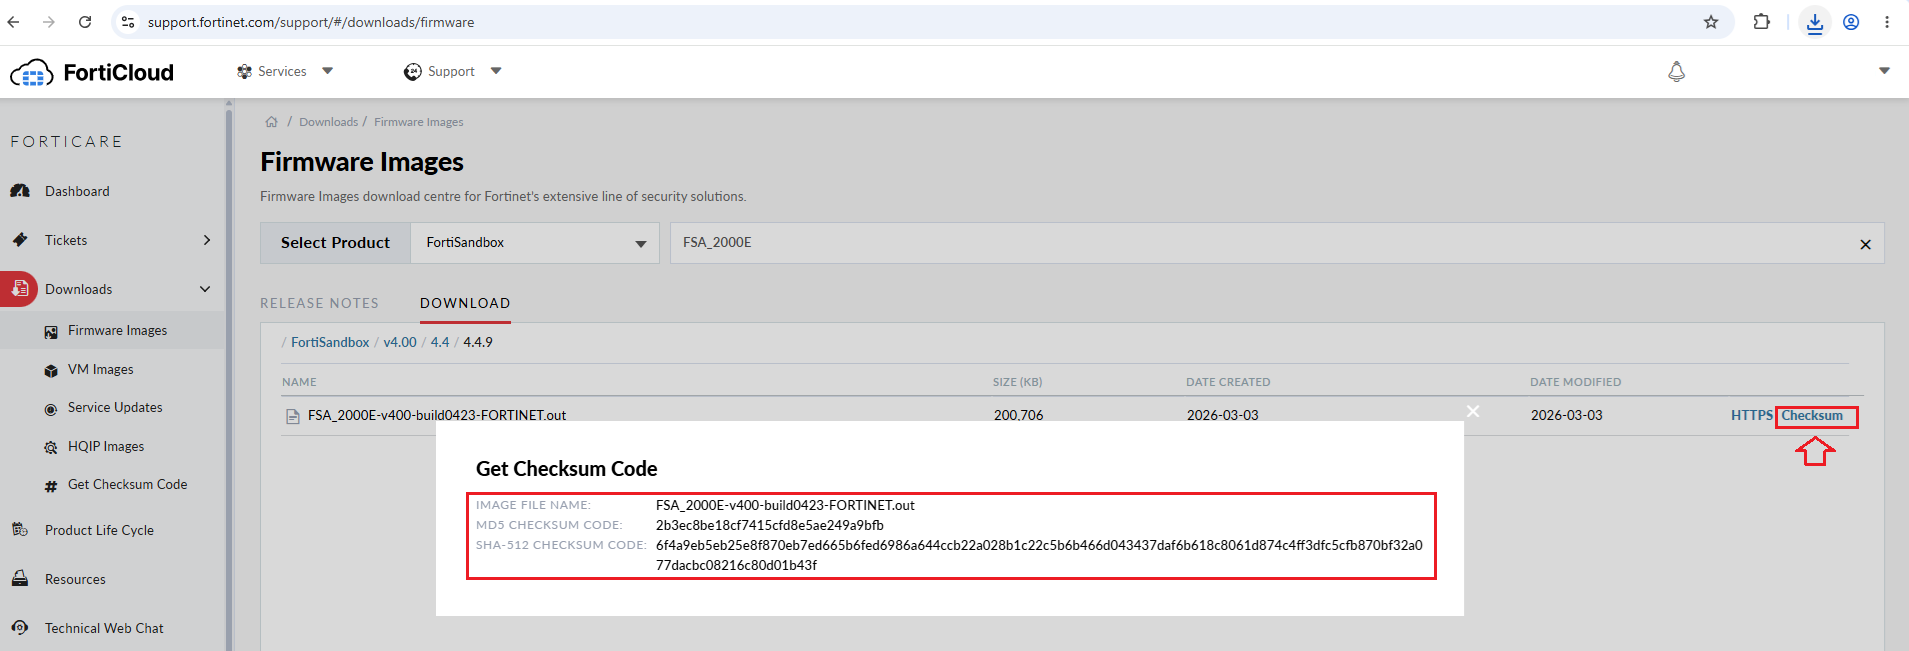This screenshot has width=1909, height=651.
Task: Open HQIP Images in sidebar
Action: 106,447
